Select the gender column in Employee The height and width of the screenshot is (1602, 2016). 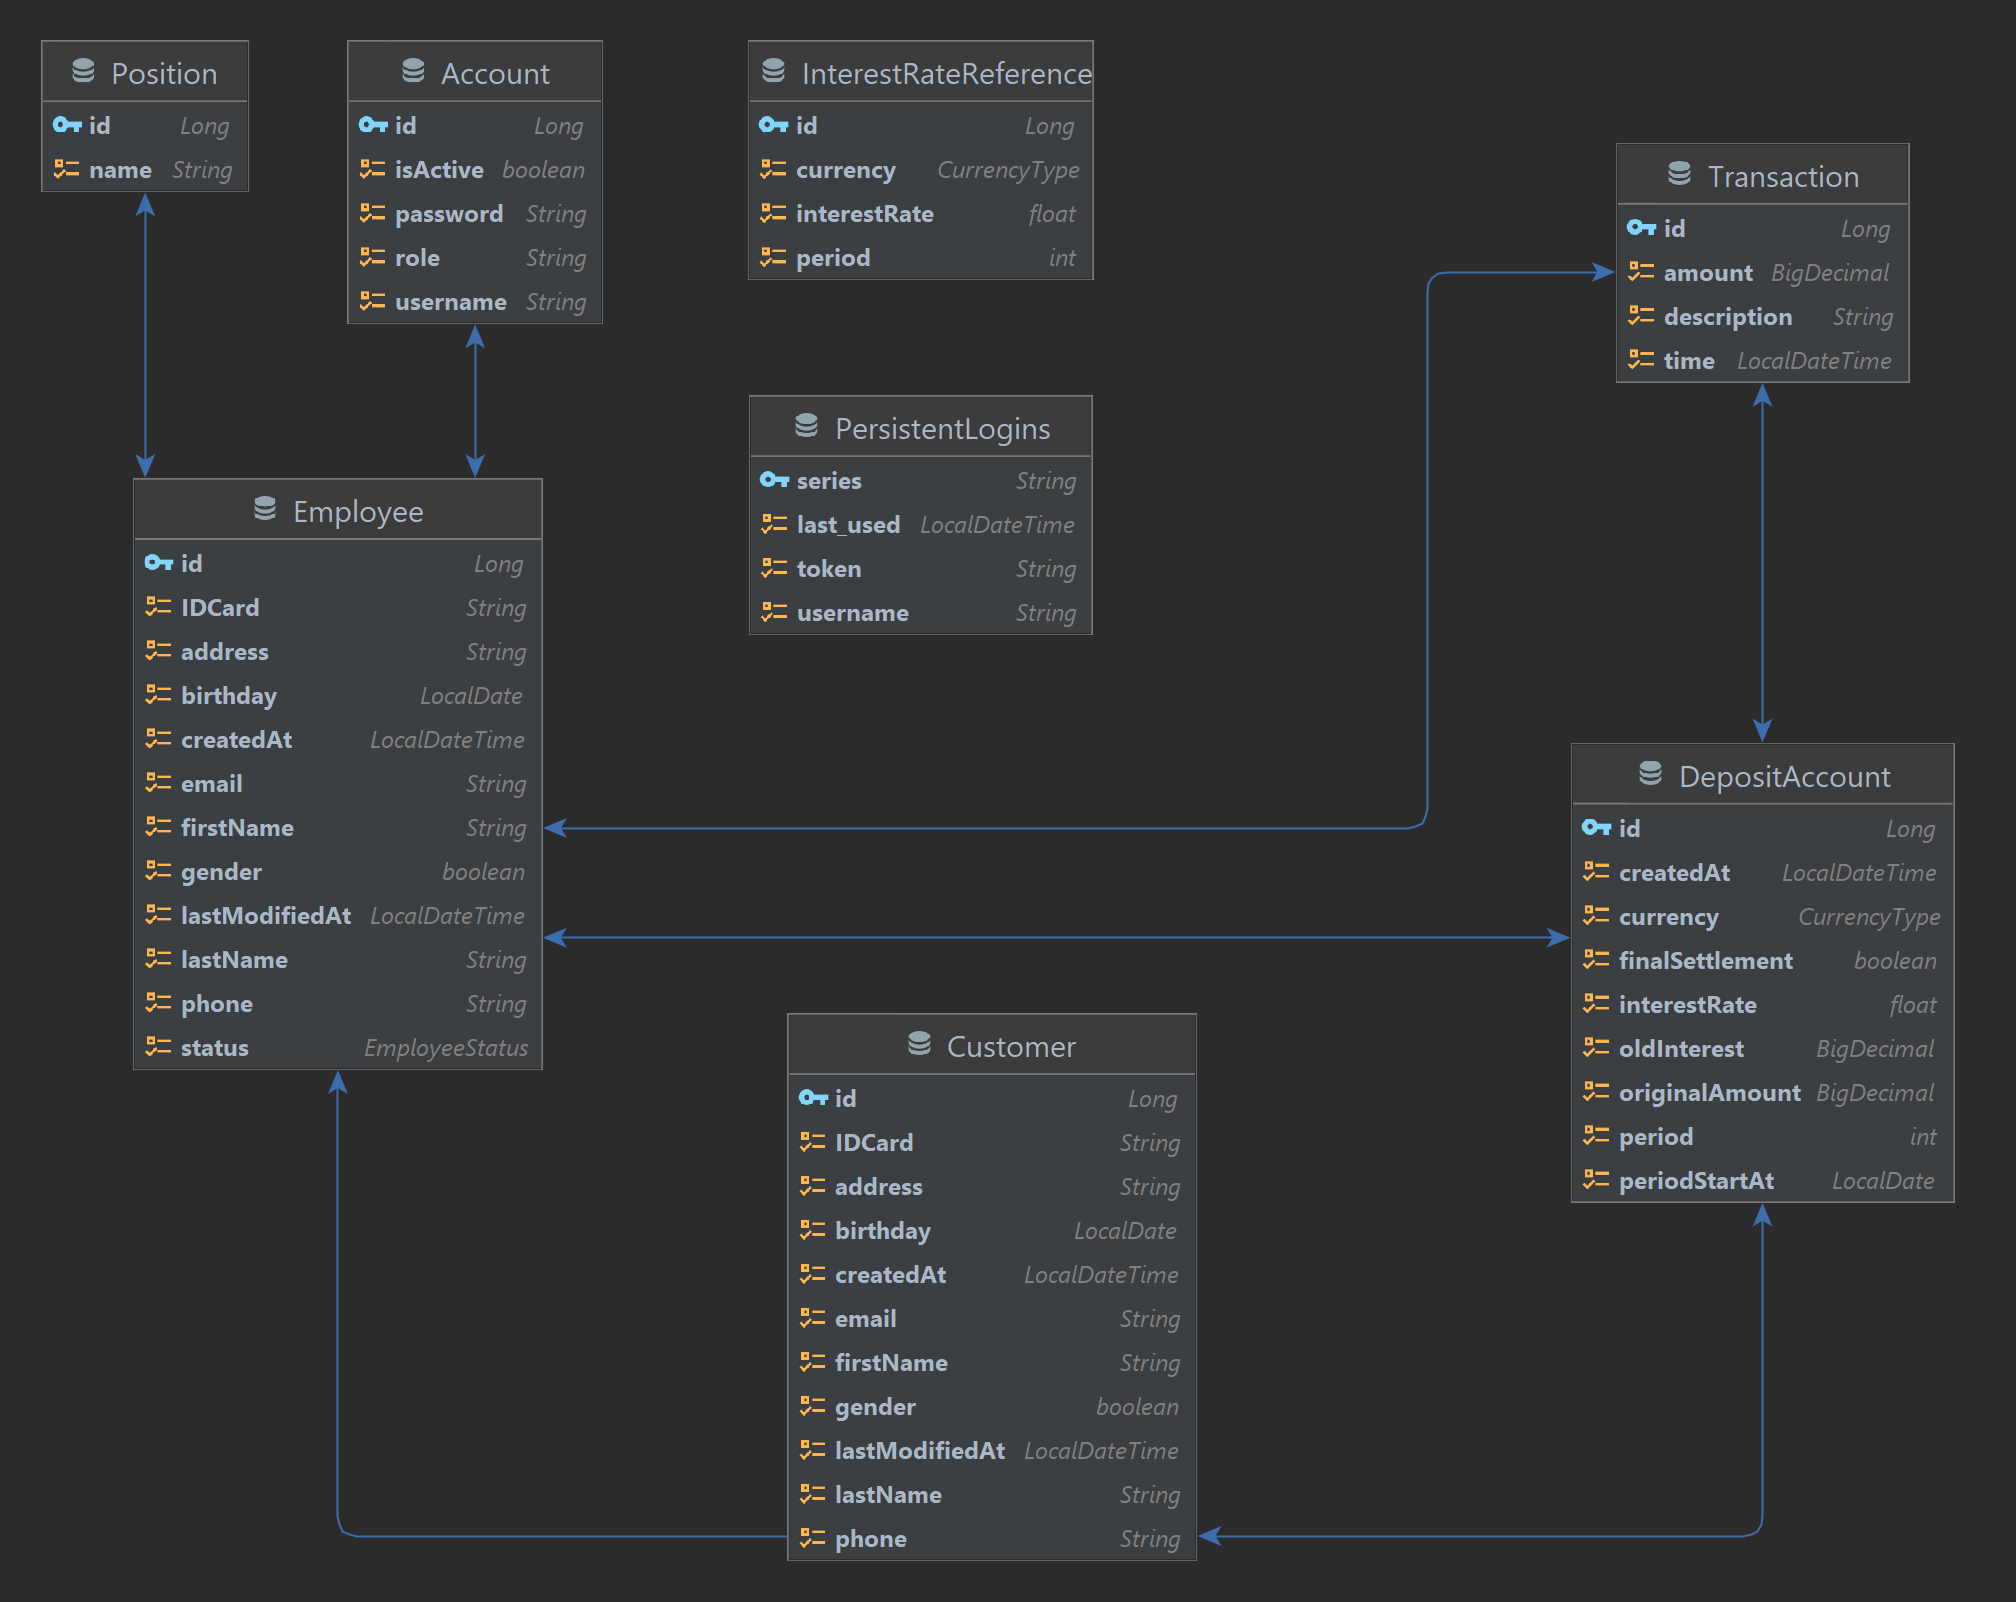(x=338, y=871)
